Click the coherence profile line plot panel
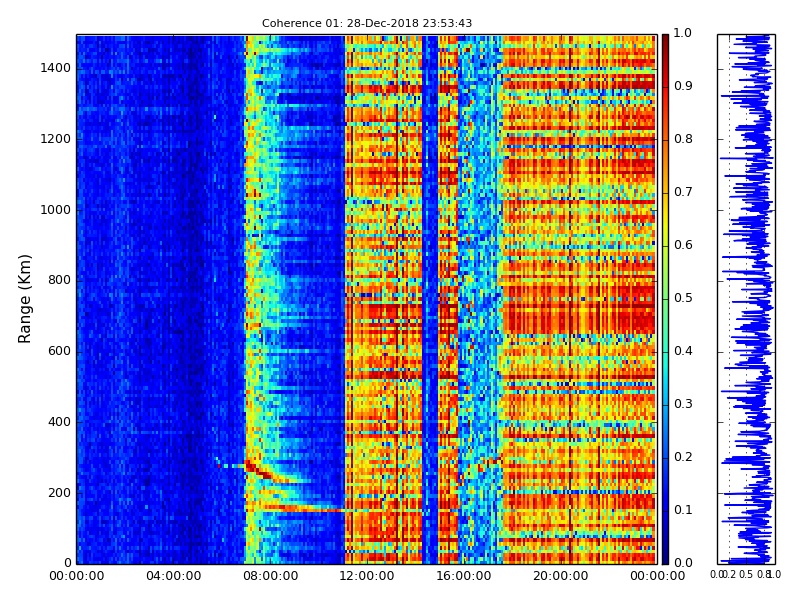This screenshot has width=800, height=600. tap(746, 299)
